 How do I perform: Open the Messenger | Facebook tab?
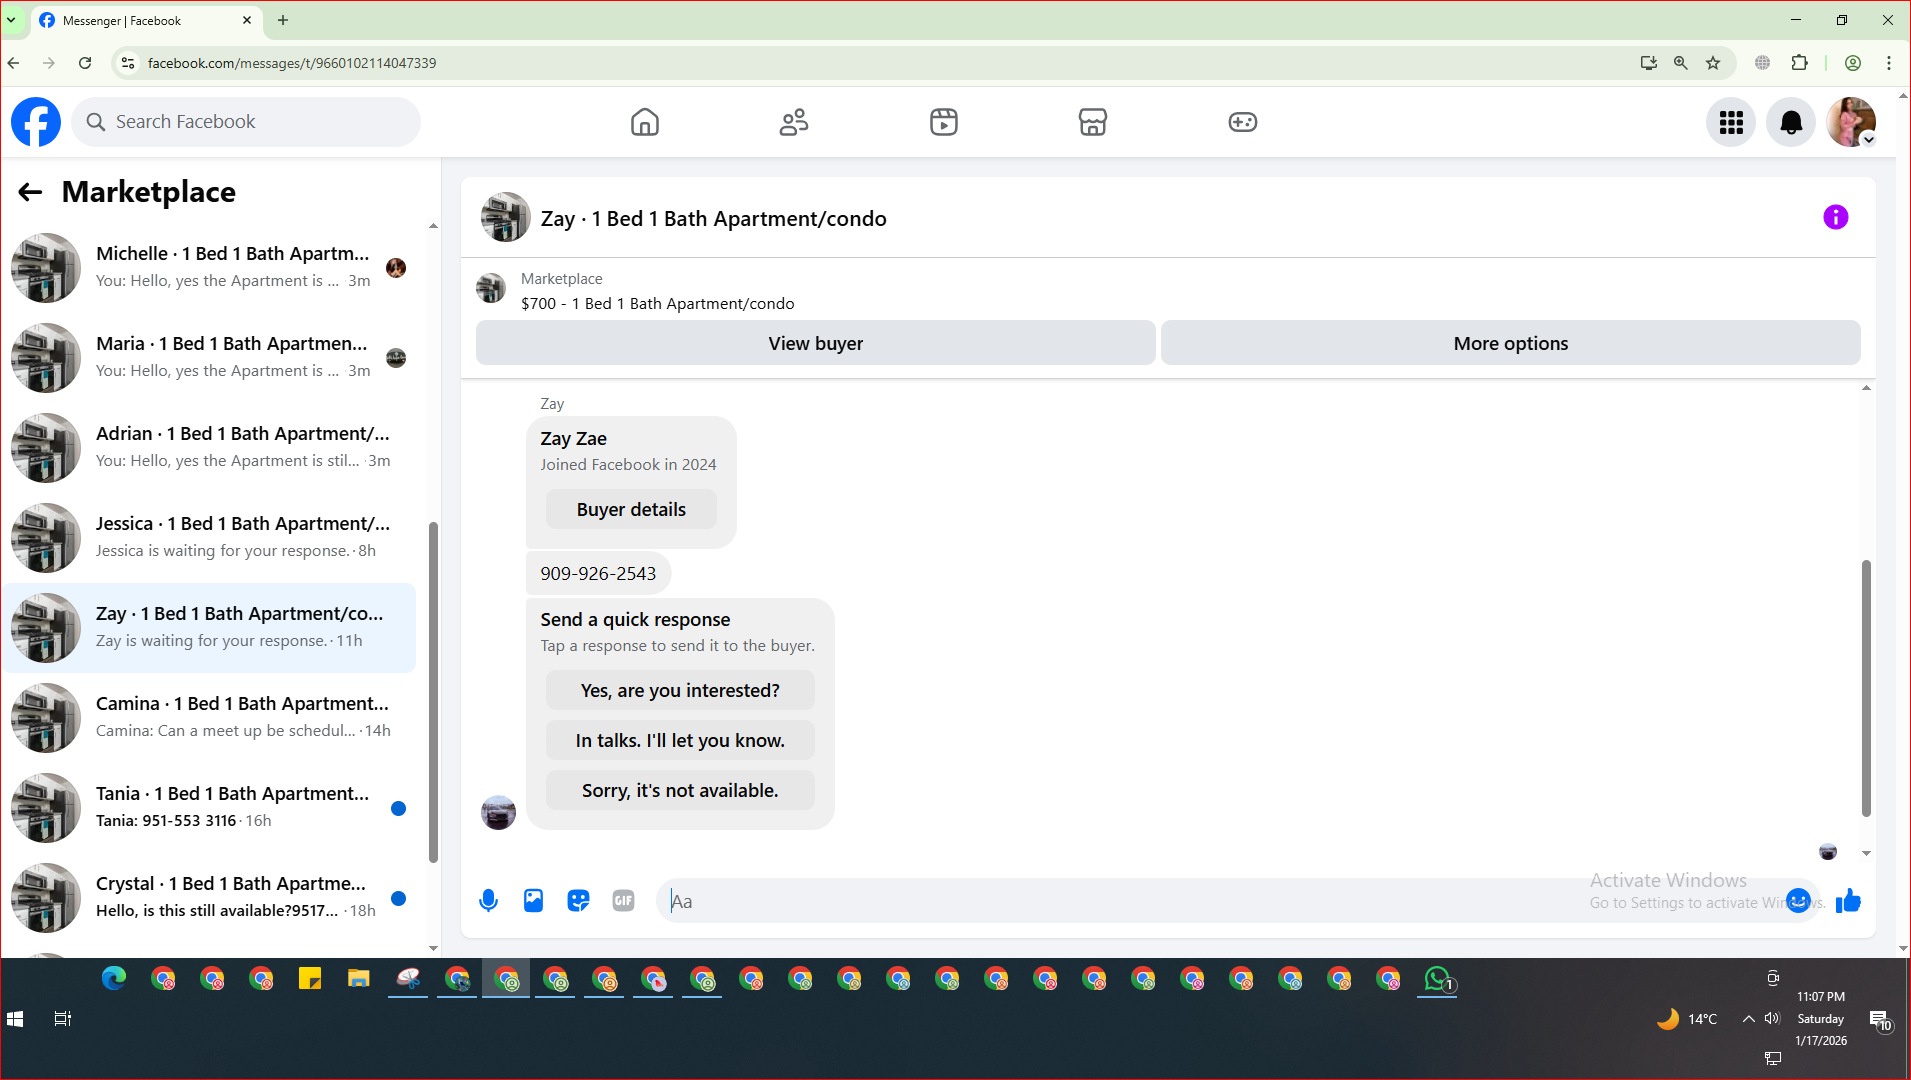[147, 20]
